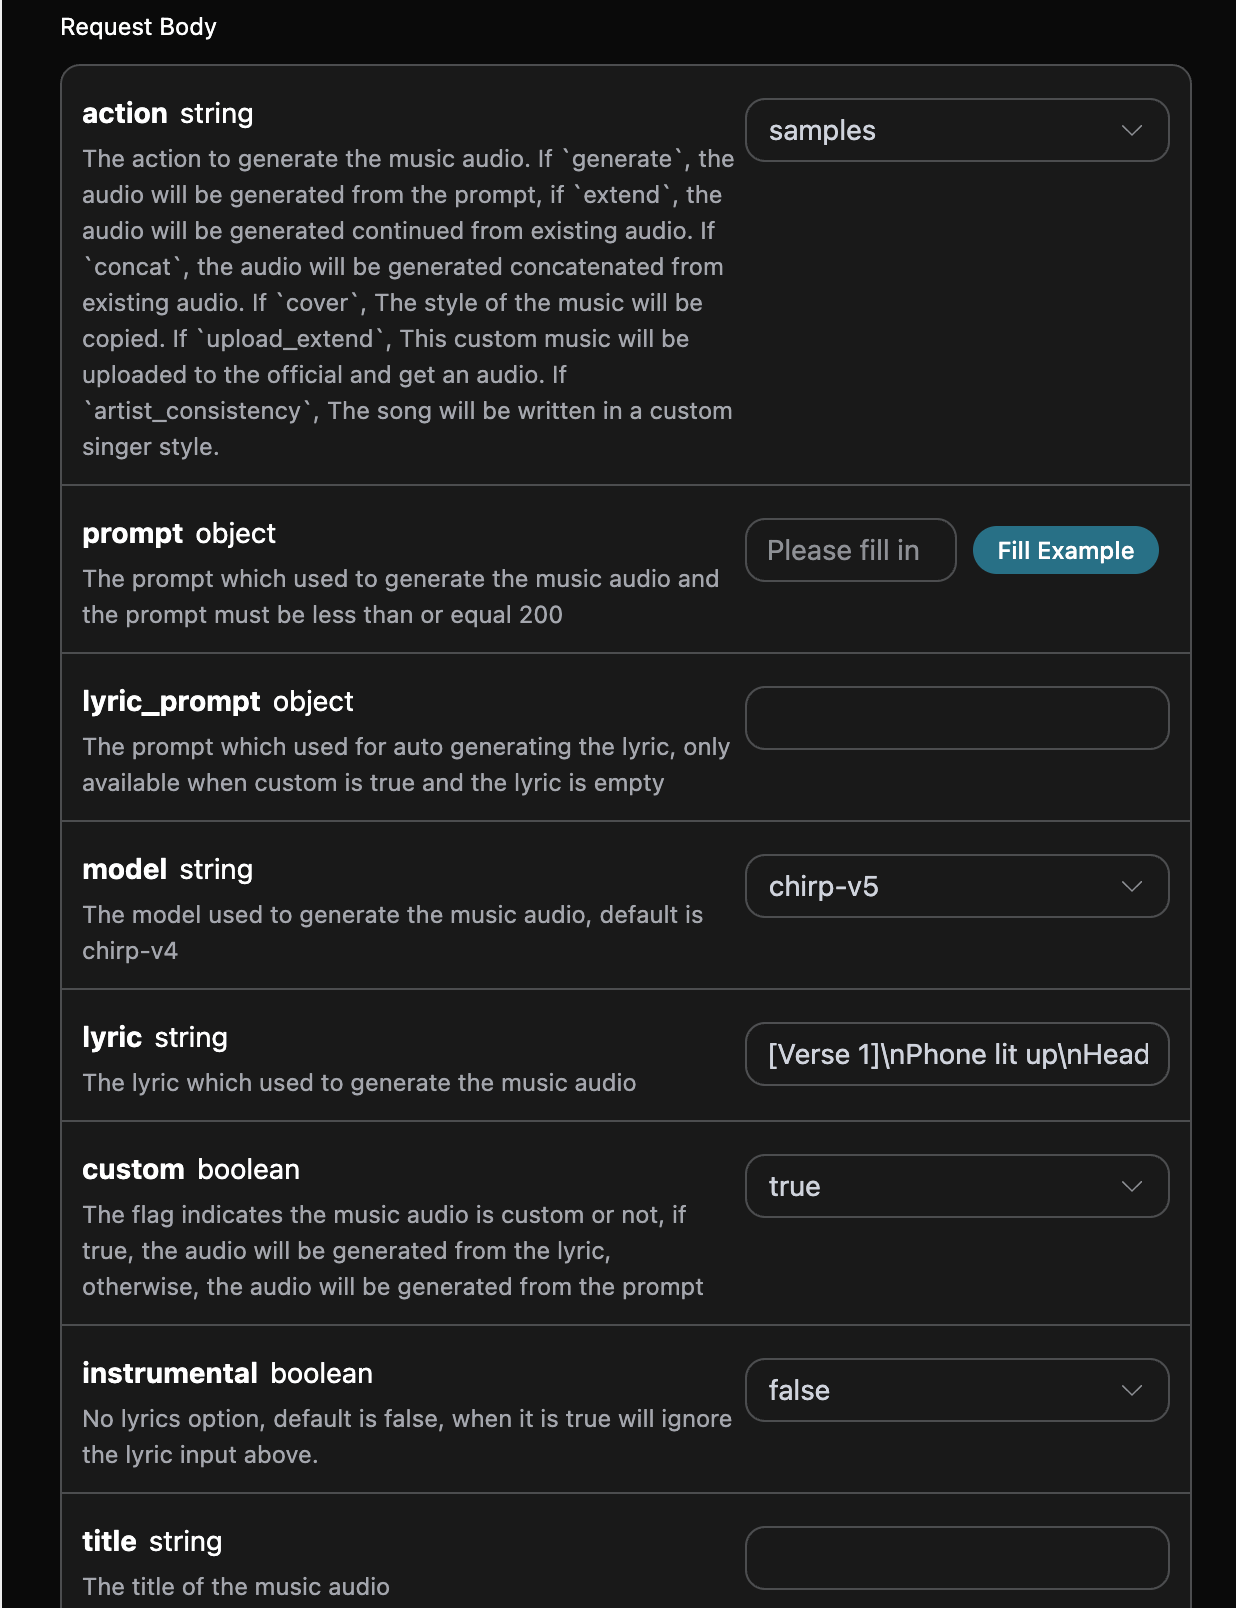Click the 'model' parameter name
This screenshot has width=1236, height=1608.
tap(125, 870)
